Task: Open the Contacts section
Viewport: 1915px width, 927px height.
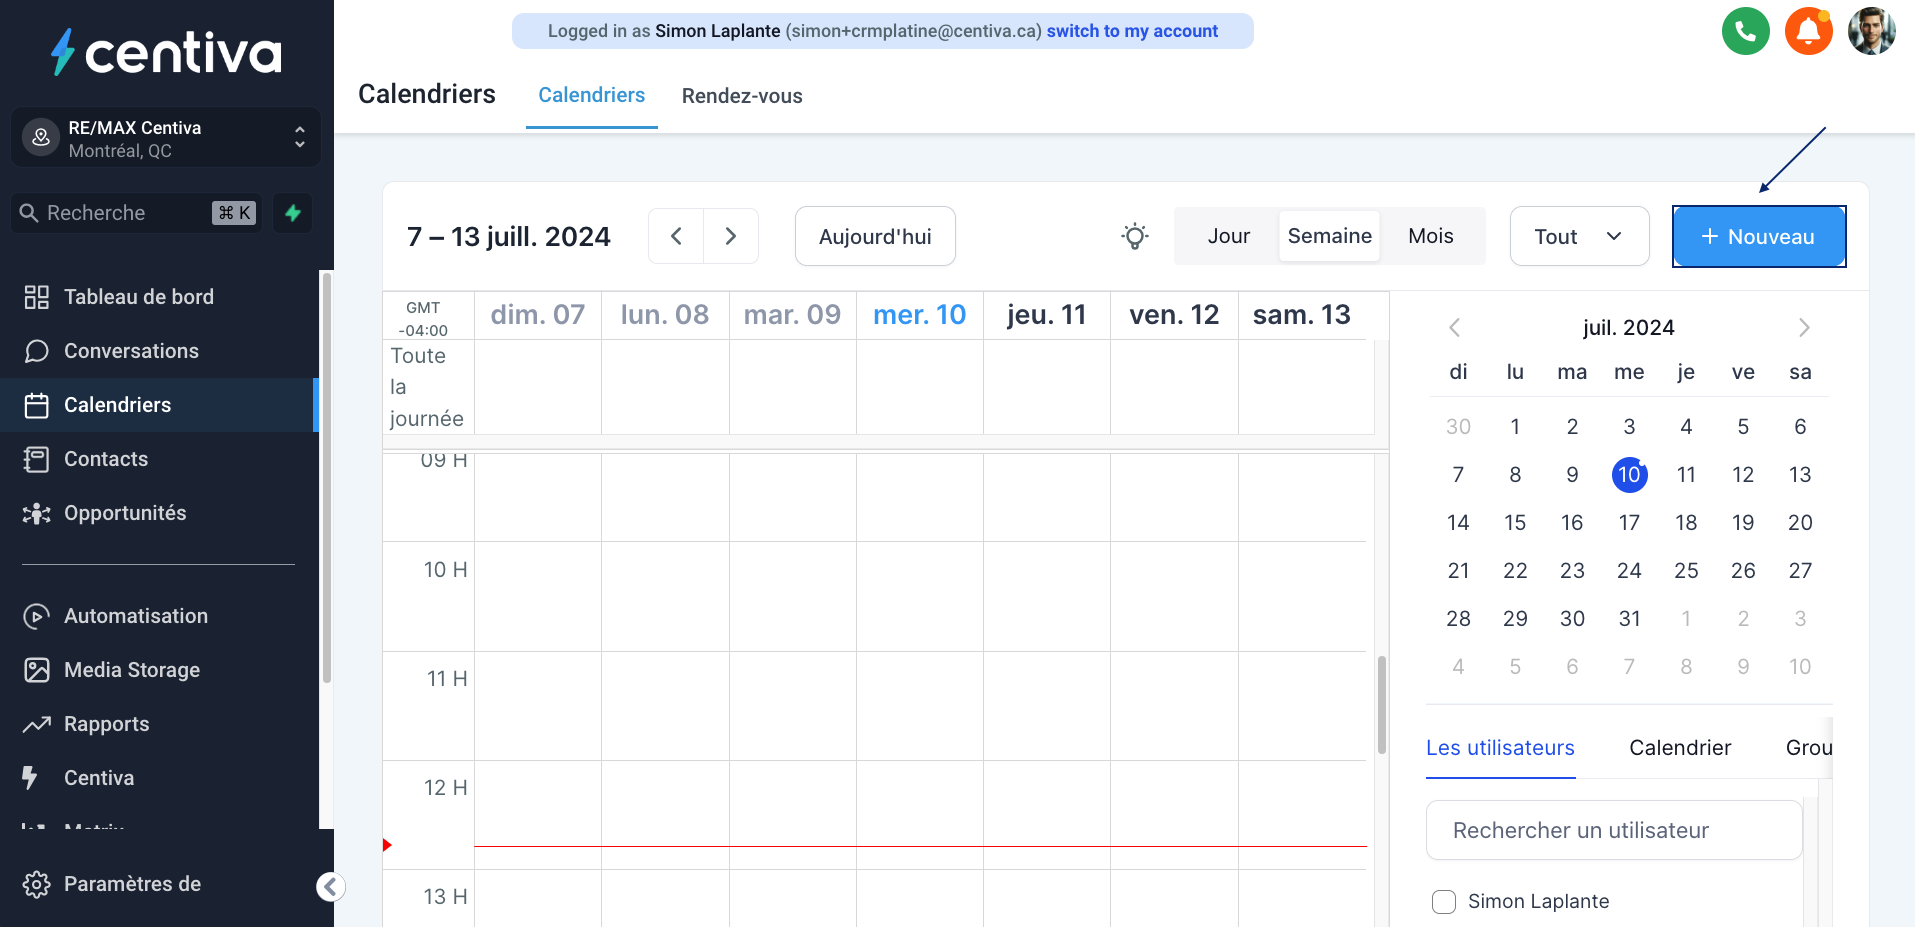Action: [105, 459]
